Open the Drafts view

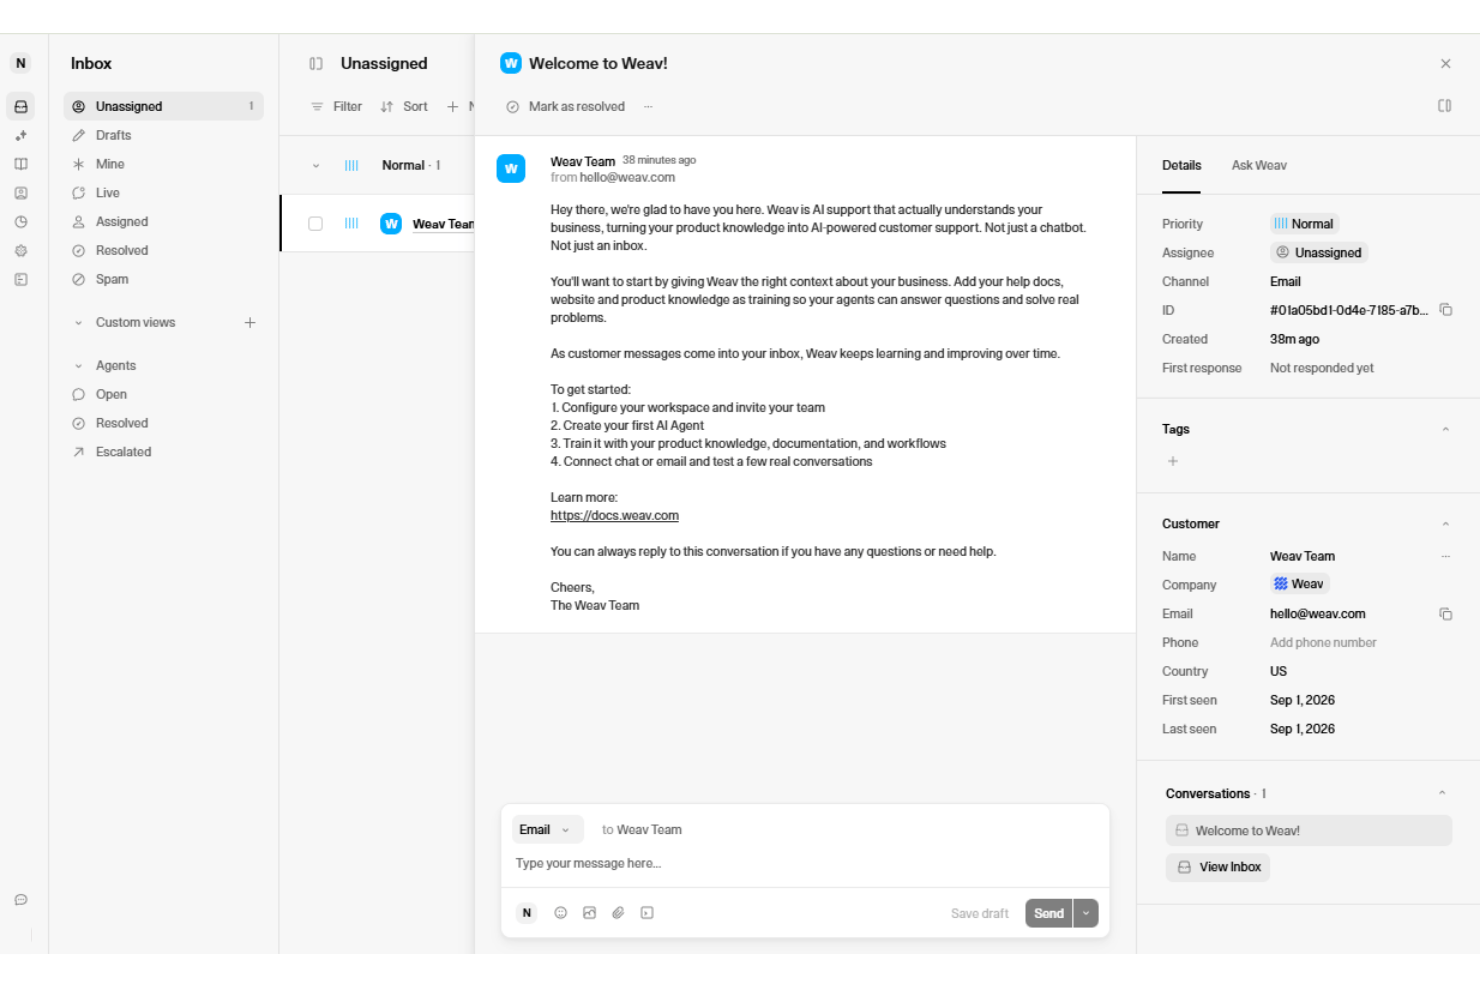(x=164, y=135)
